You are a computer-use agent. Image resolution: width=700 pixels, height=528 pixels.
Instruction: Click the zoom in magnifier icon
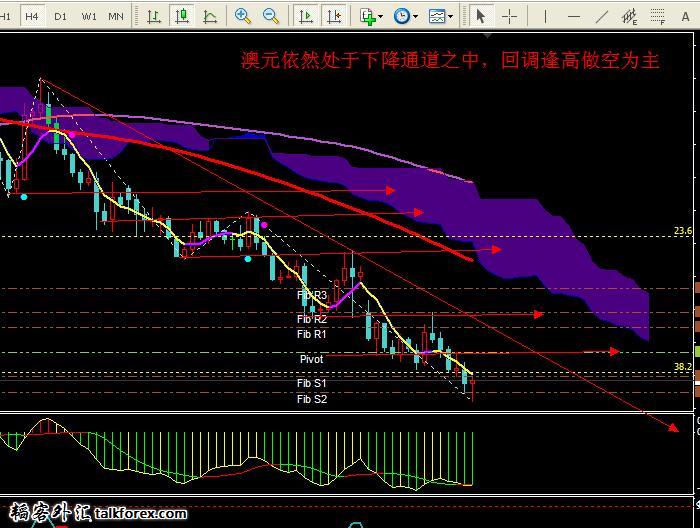pyautogui.click(x=243, y=16)
